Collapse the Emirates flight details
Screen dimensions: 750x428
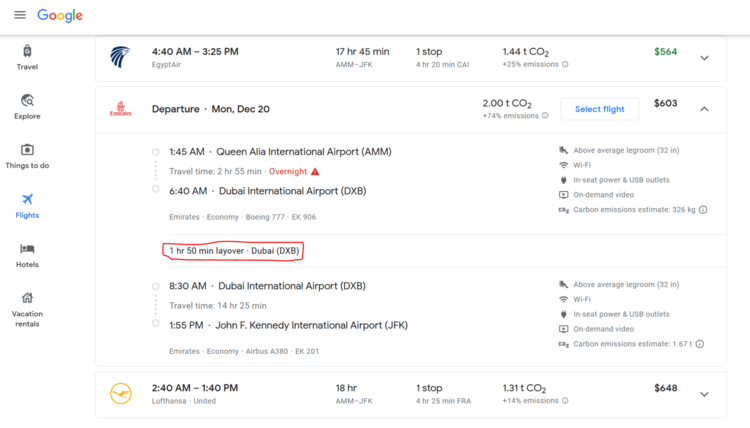pyautogui.click(x=704, y=109)
